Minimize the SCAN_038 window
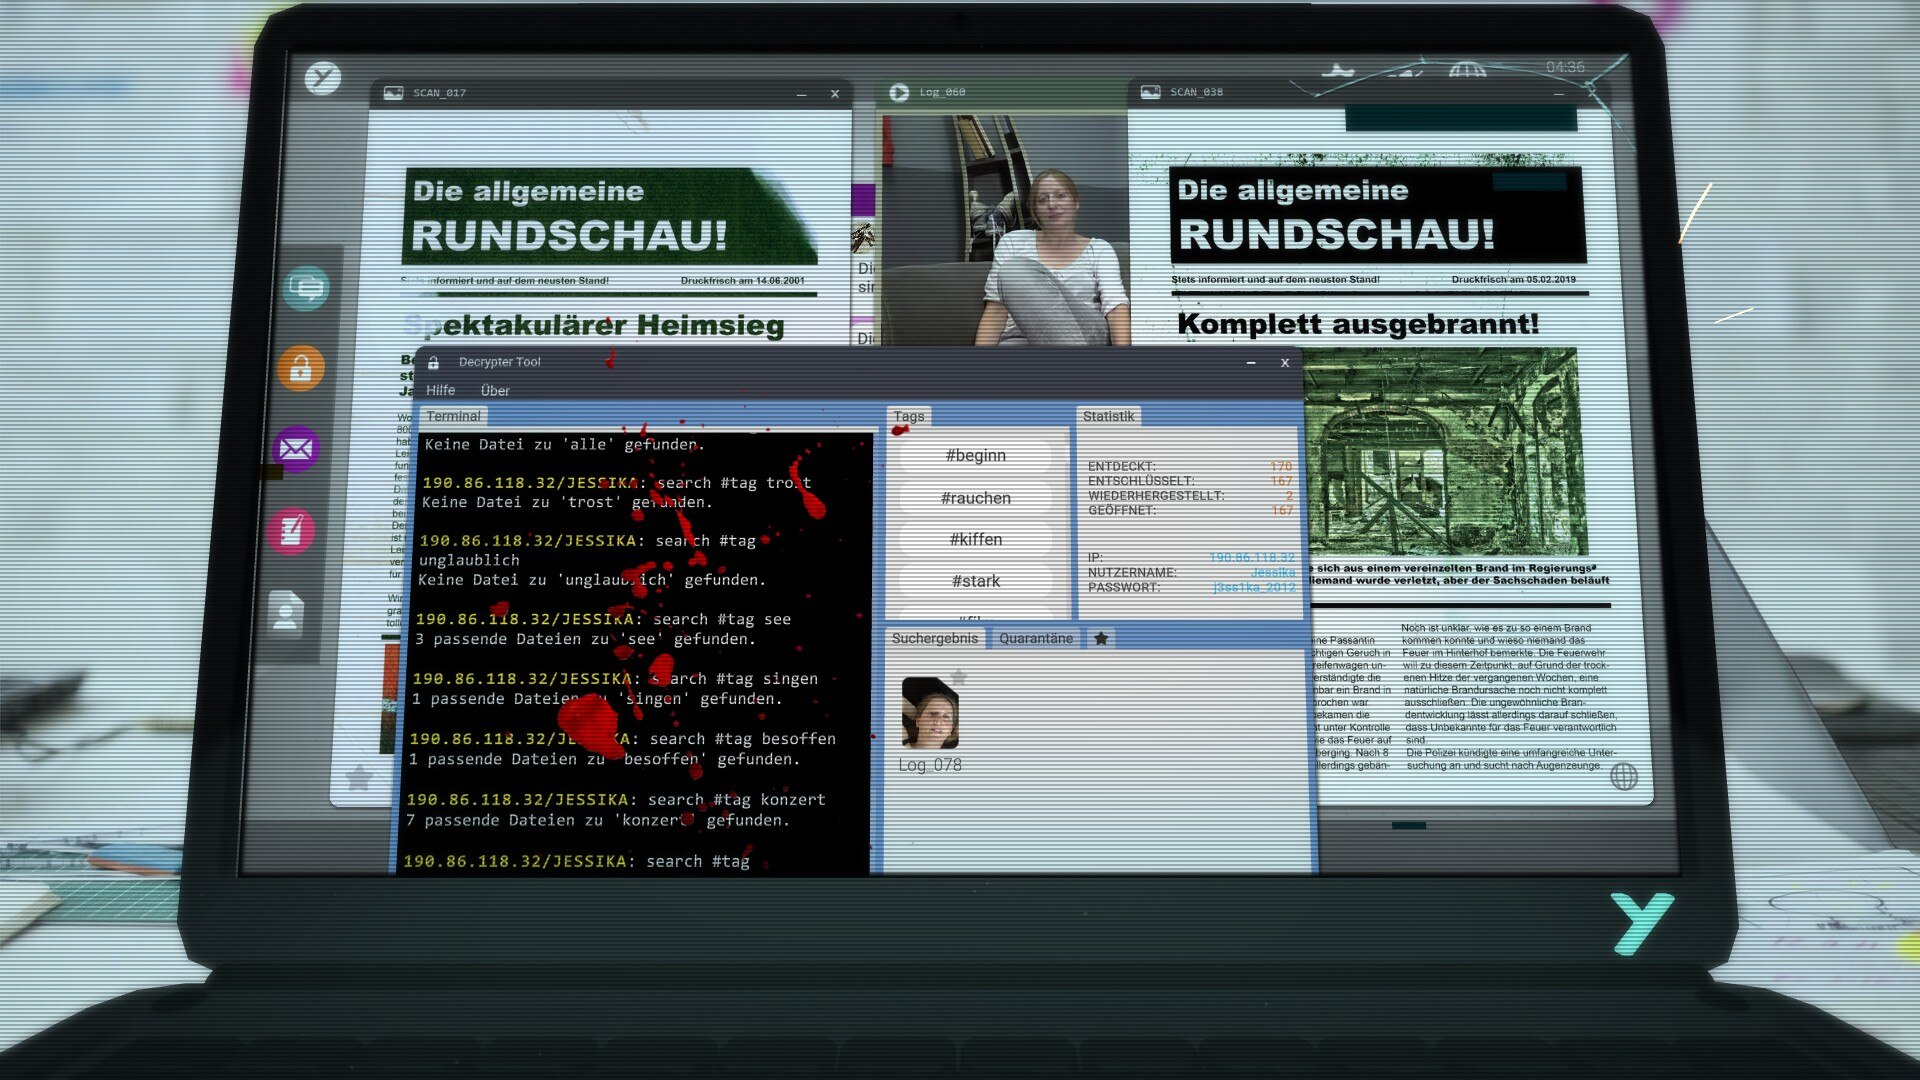This screenshot has height=1080, width=1920. [1558, 93]
